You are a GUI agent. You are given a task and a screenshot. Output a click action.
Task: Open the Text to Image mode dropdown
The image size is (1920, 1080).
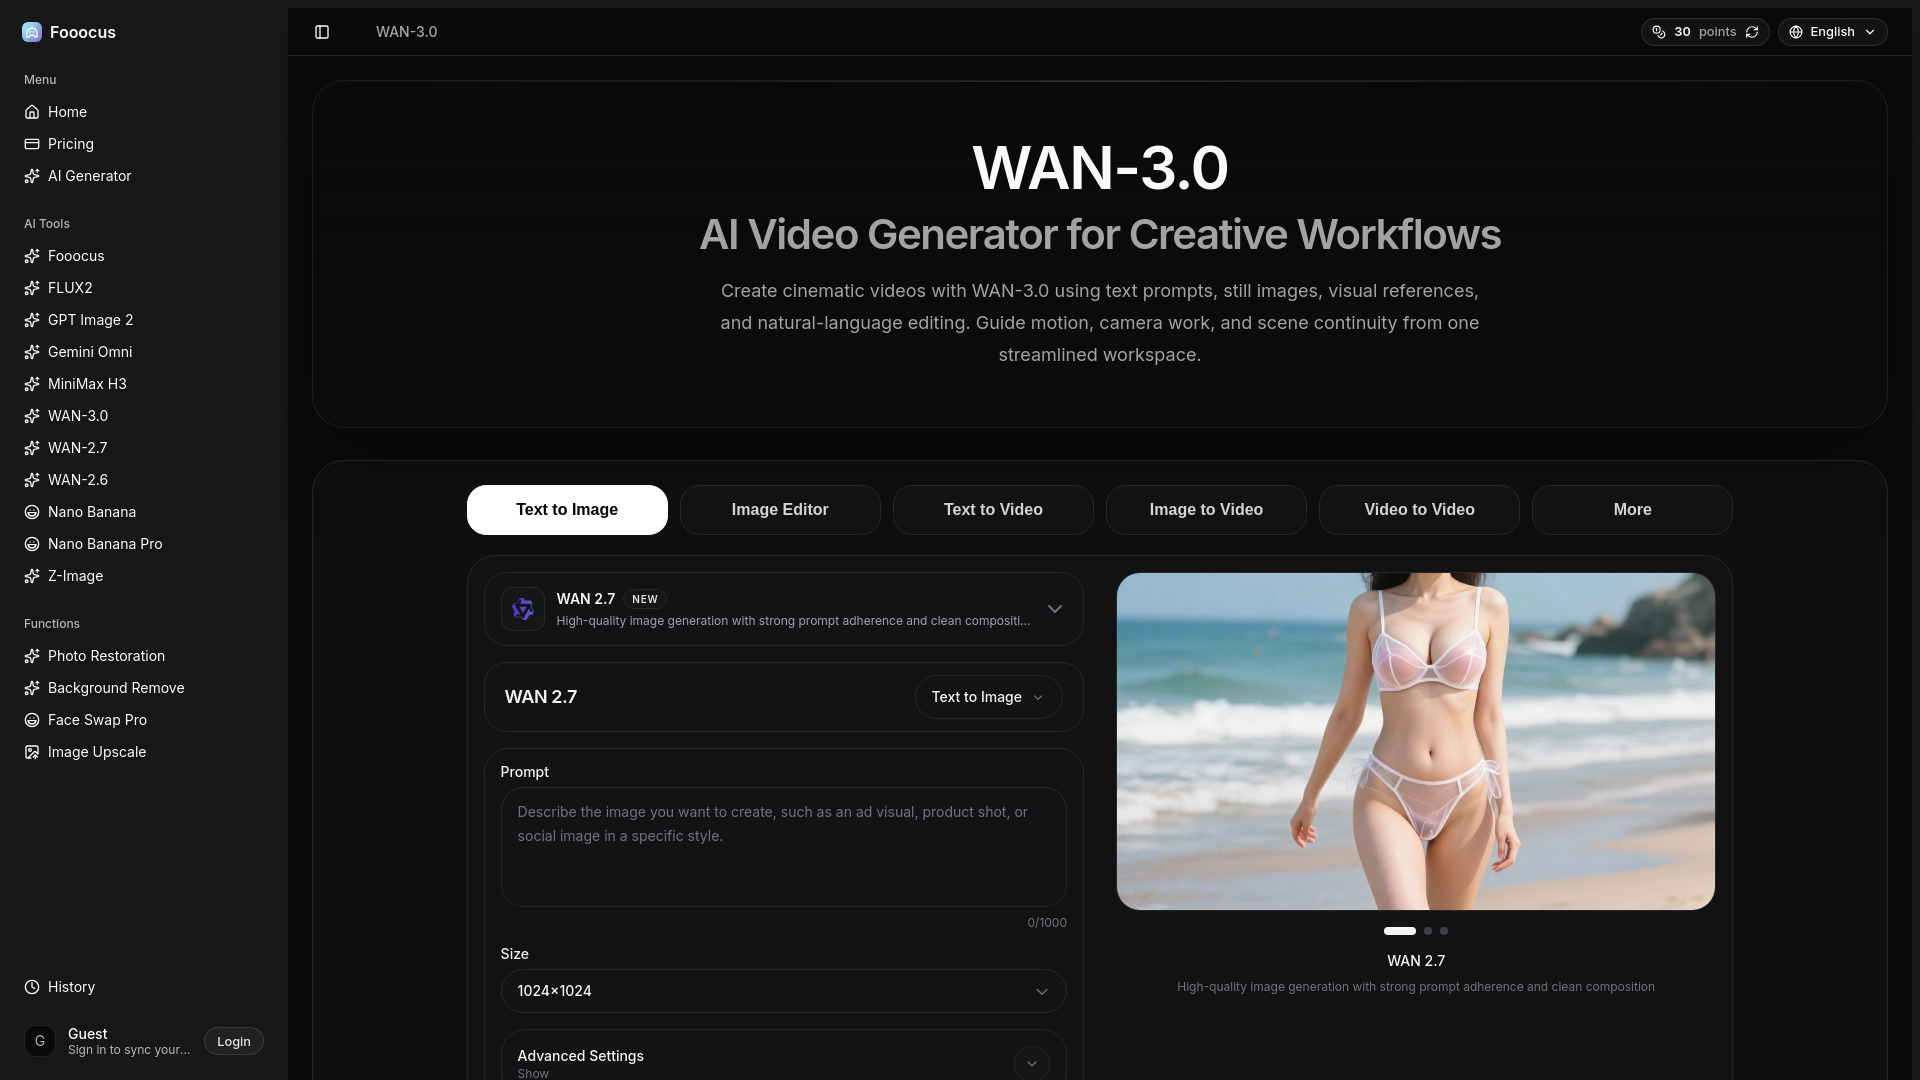tap(988, 697)
